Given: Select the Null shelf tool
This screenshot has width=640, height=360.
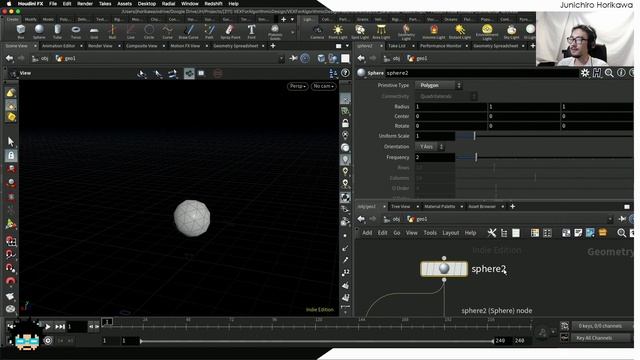Looking at the screenshot, I should [x=113, y=31].
